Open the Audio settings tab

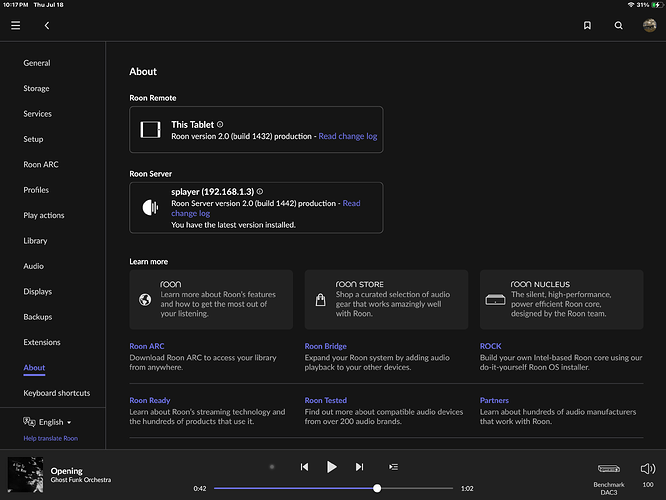click(34, 266)
